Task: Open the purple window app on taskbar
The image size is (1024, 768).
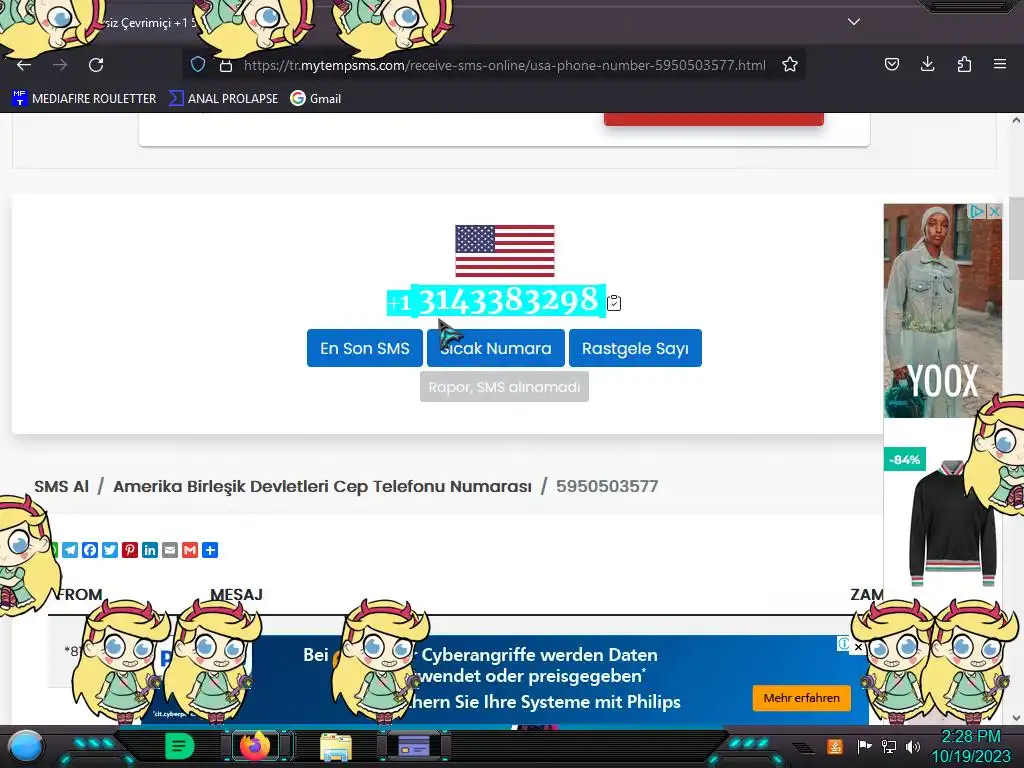Action: click(414, 746)
